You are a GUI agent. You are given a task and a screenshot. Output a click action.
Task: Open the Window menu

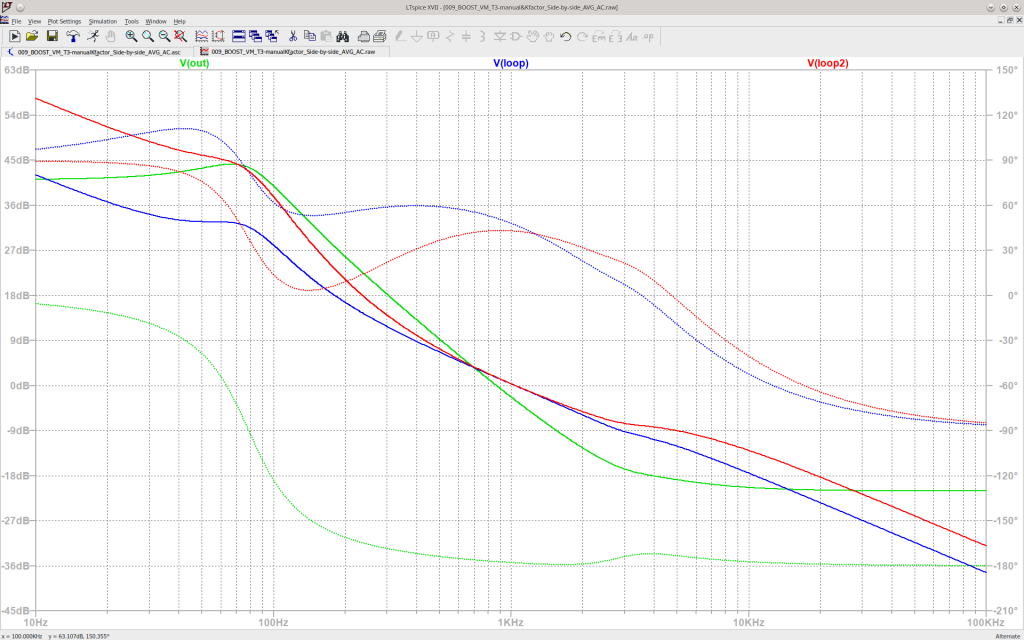(156, 22)
